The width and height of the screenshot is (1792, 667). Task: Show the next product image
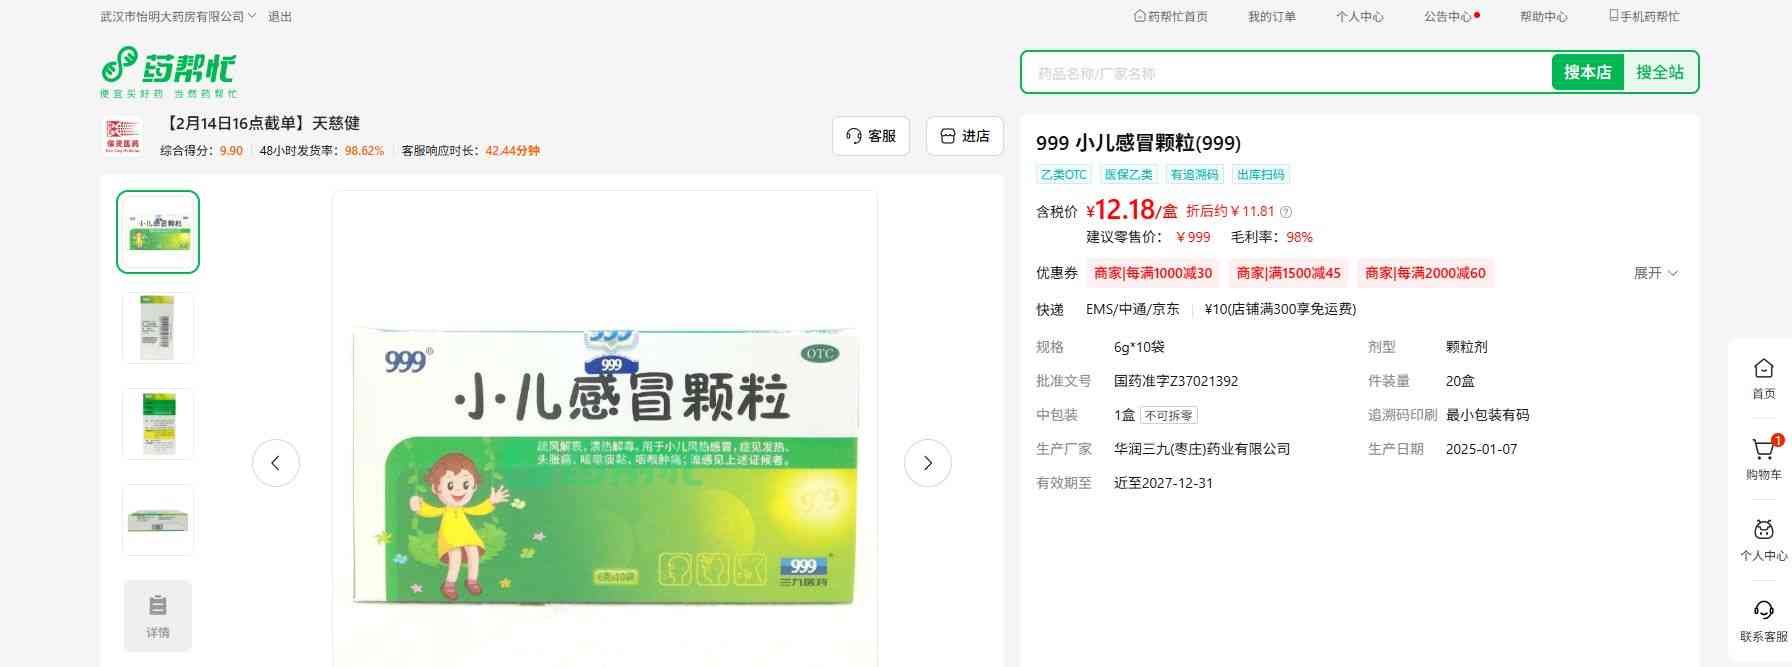pos(927,463)
